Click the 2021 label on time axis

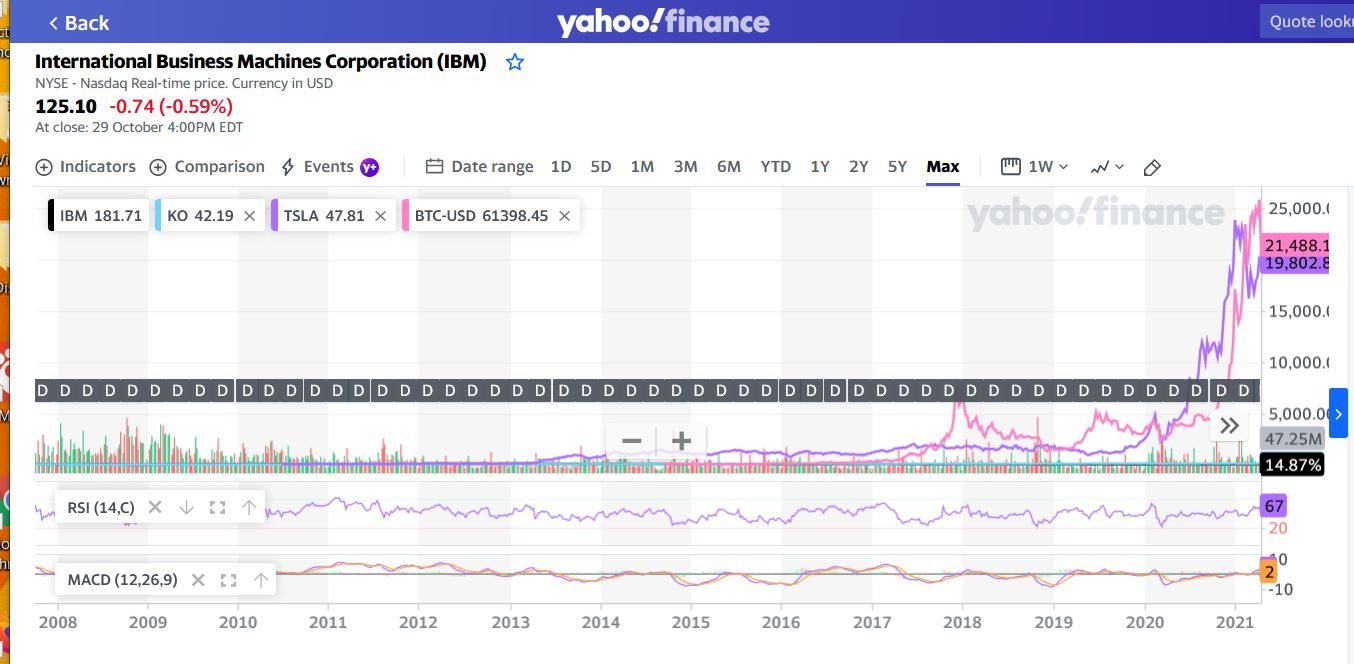(x=1234, y=622)
